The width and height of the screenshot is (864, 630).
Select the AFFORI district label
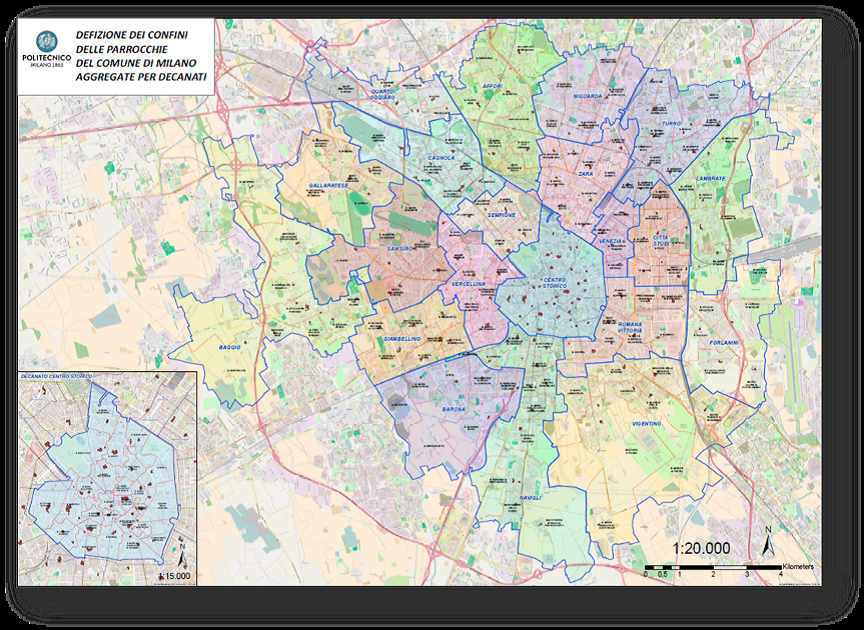[x=492, y=87]
